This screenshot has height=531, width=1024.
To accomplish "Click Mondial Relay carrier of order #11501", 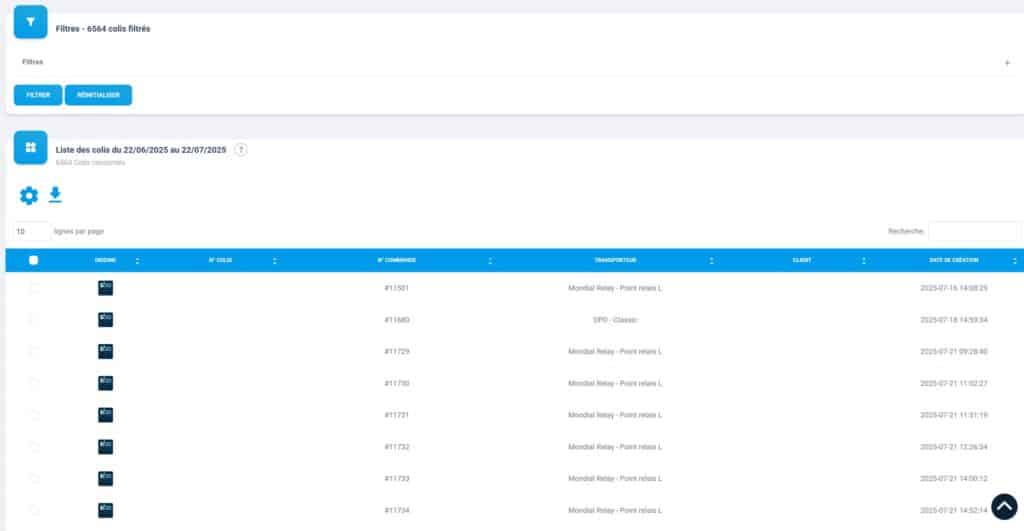I will click(615, 288).
